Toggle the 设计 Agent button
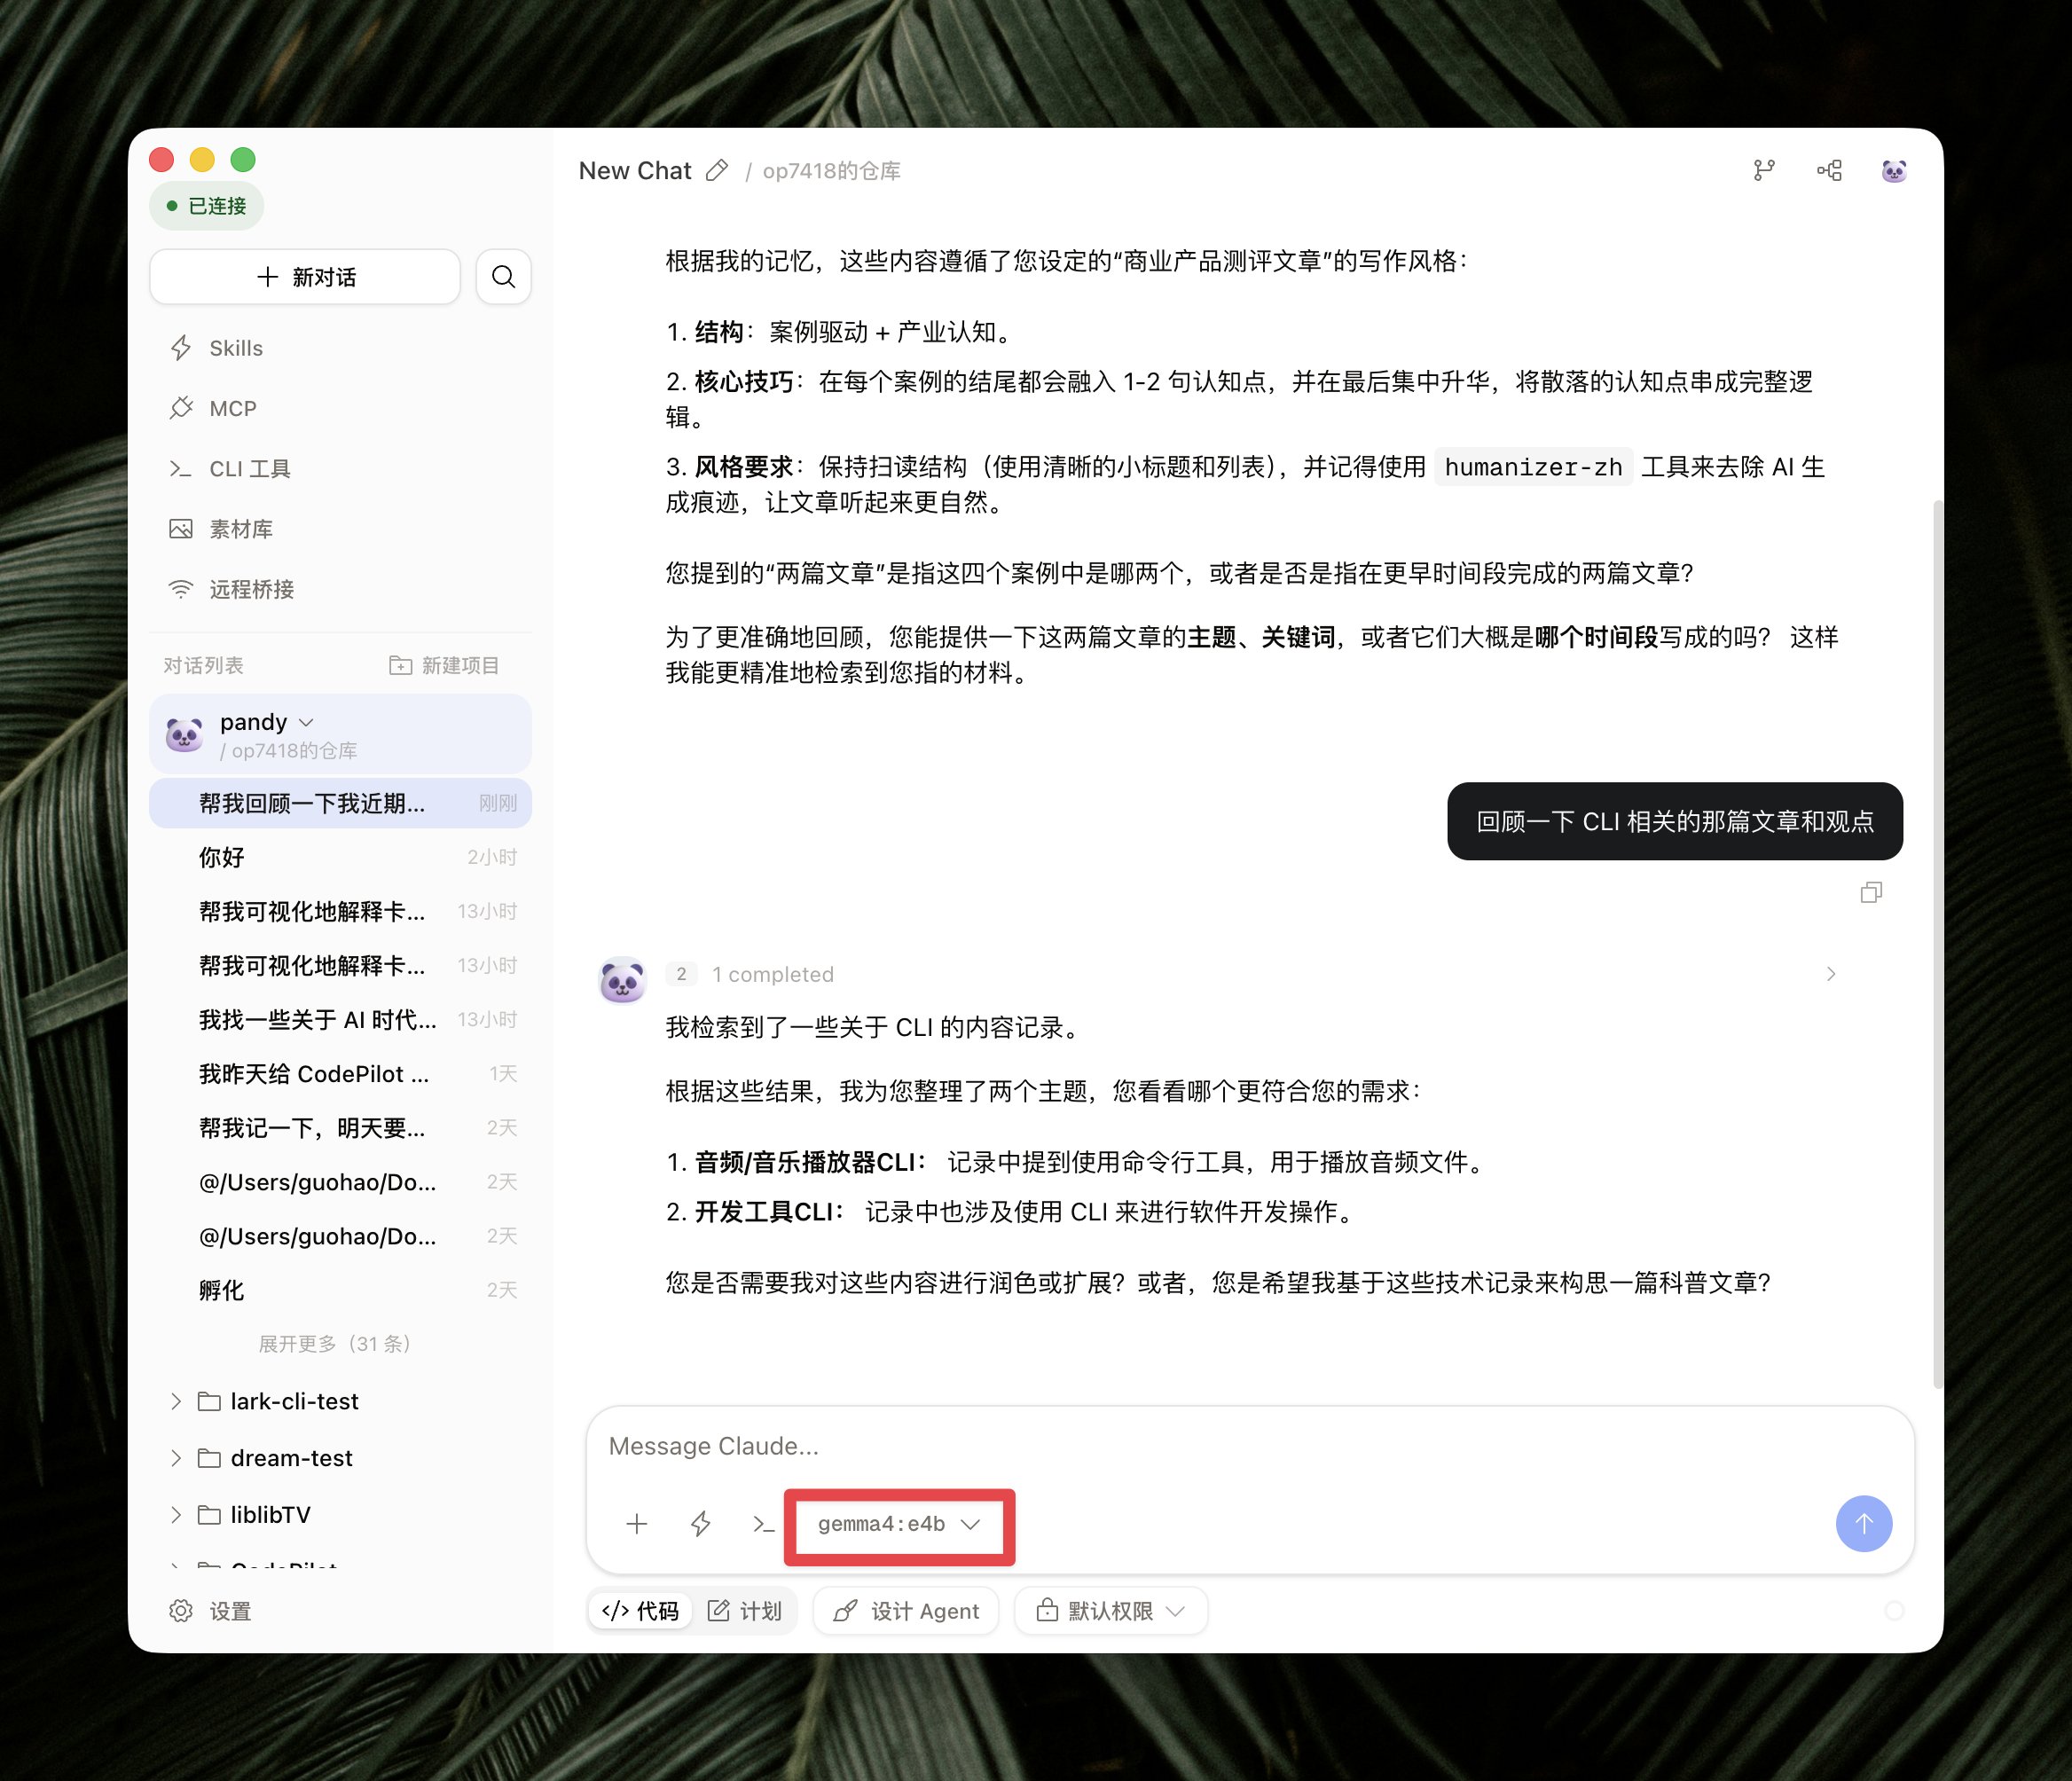Image resolution: width=2072 pixels, height=1781 pixels. (x=906, y=1611)
